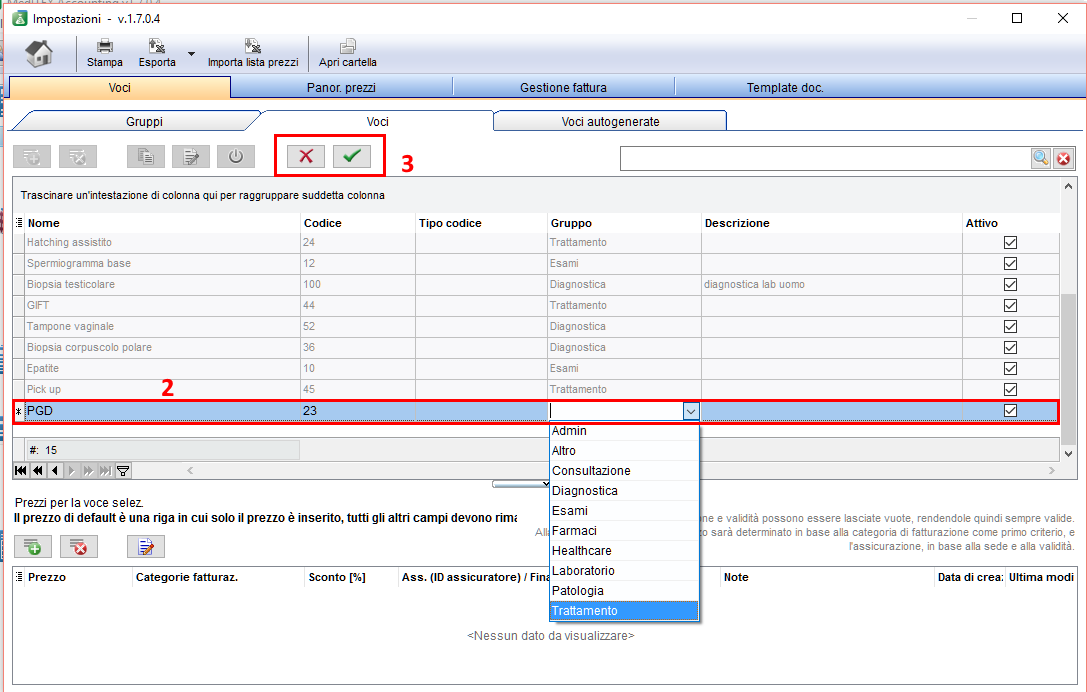The height and width of the screenshot is (692, 1087).
Task: Choose Consultazione from the Gruppo list
Action: (x=624, y=471)
